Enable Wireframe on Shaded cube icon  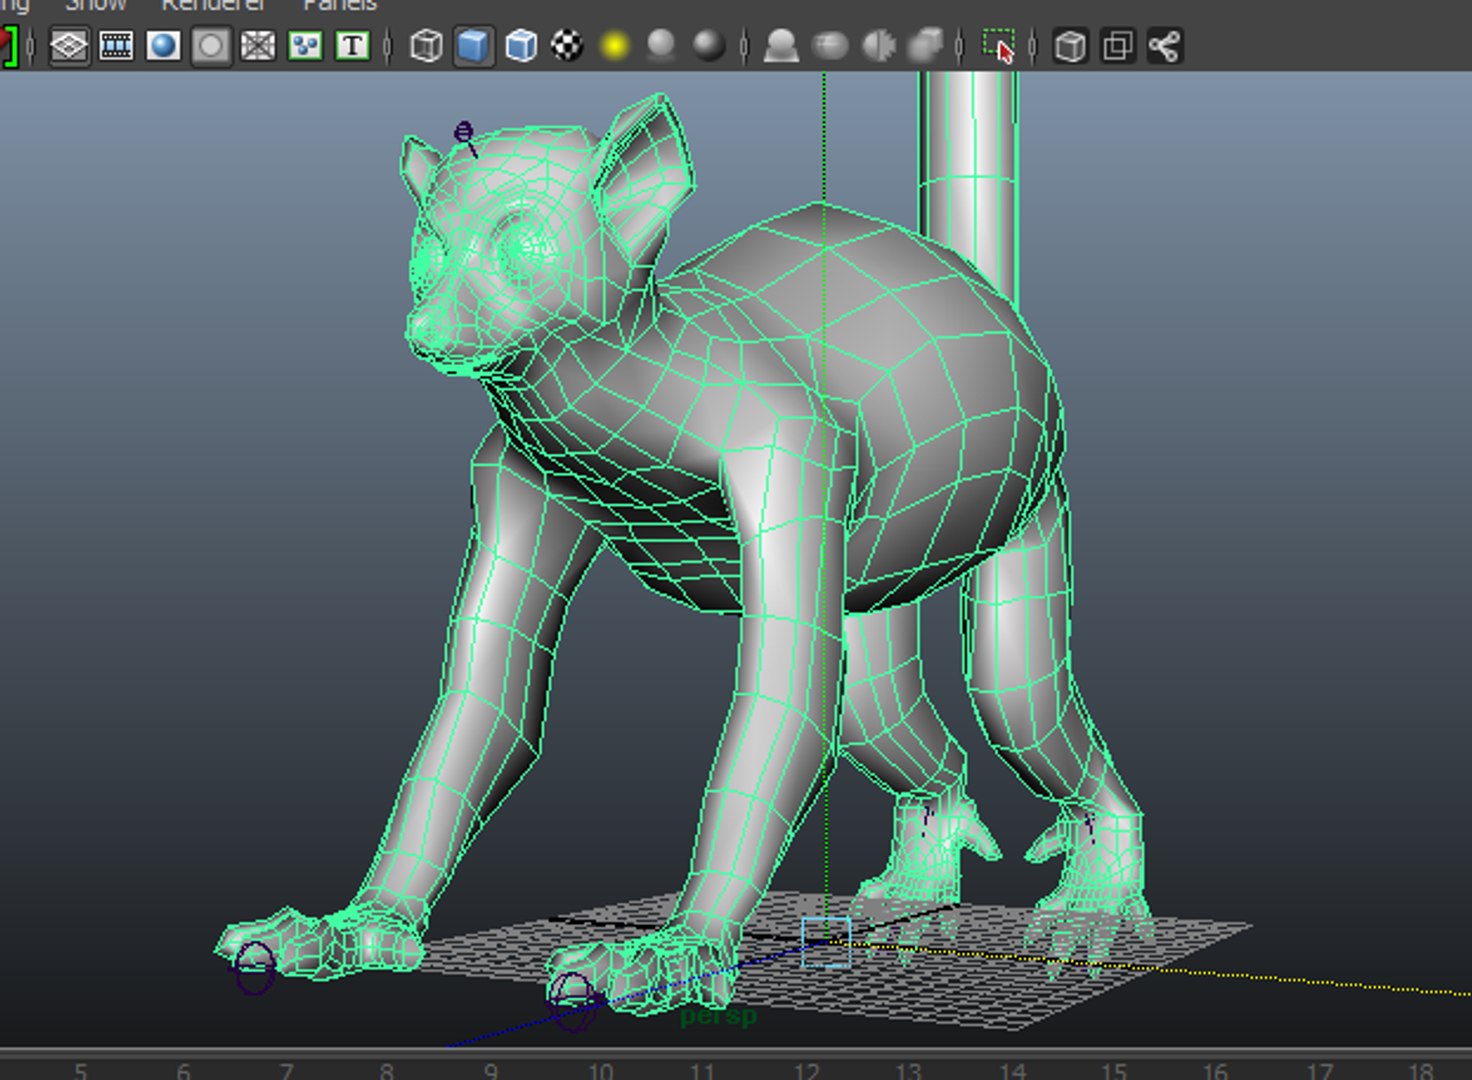click(x=521, y=46)
